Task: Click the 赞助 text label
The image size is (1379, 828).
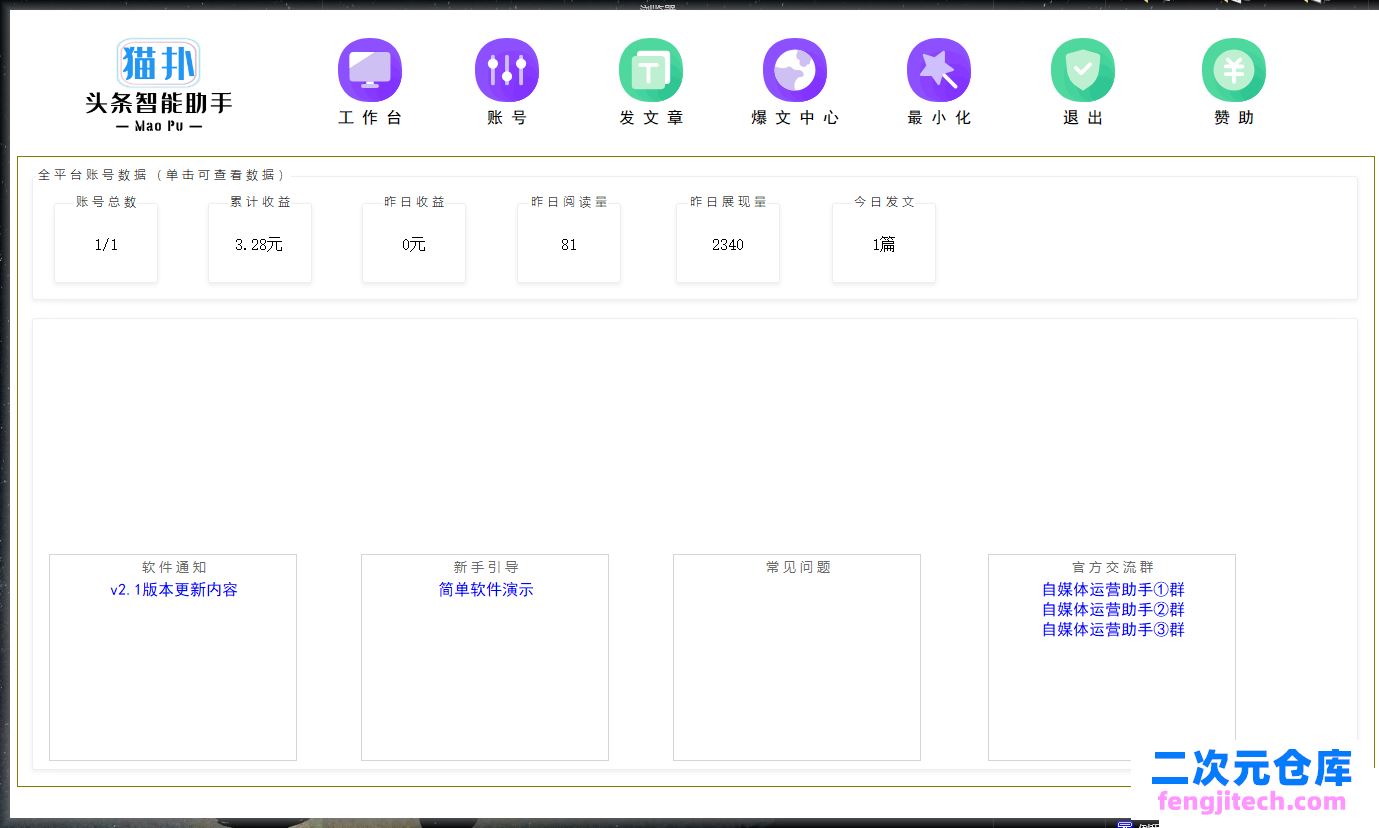Action: (x=1234, y=117)
